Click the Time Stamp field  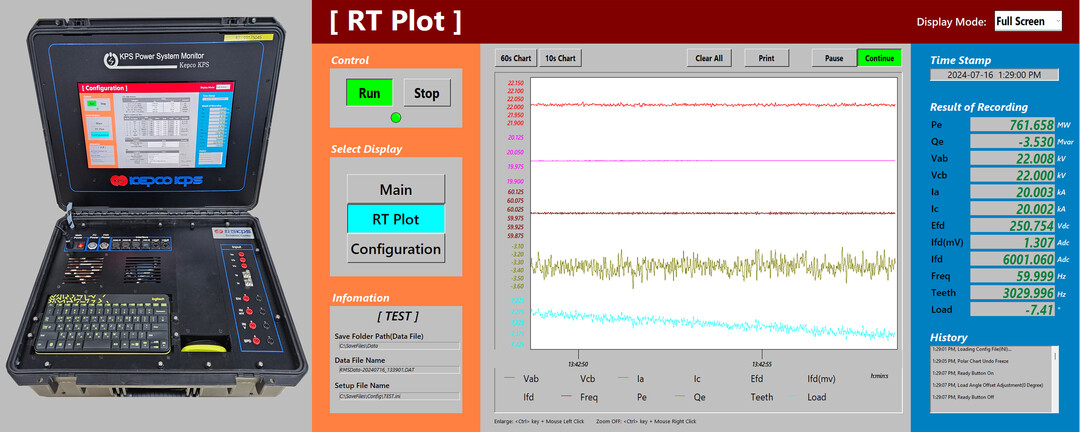[994, 75]
